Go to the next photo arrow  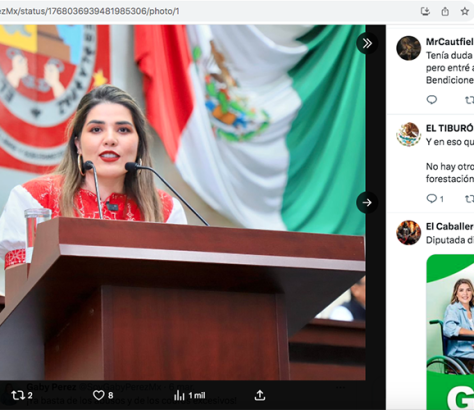tap(367, 202)
